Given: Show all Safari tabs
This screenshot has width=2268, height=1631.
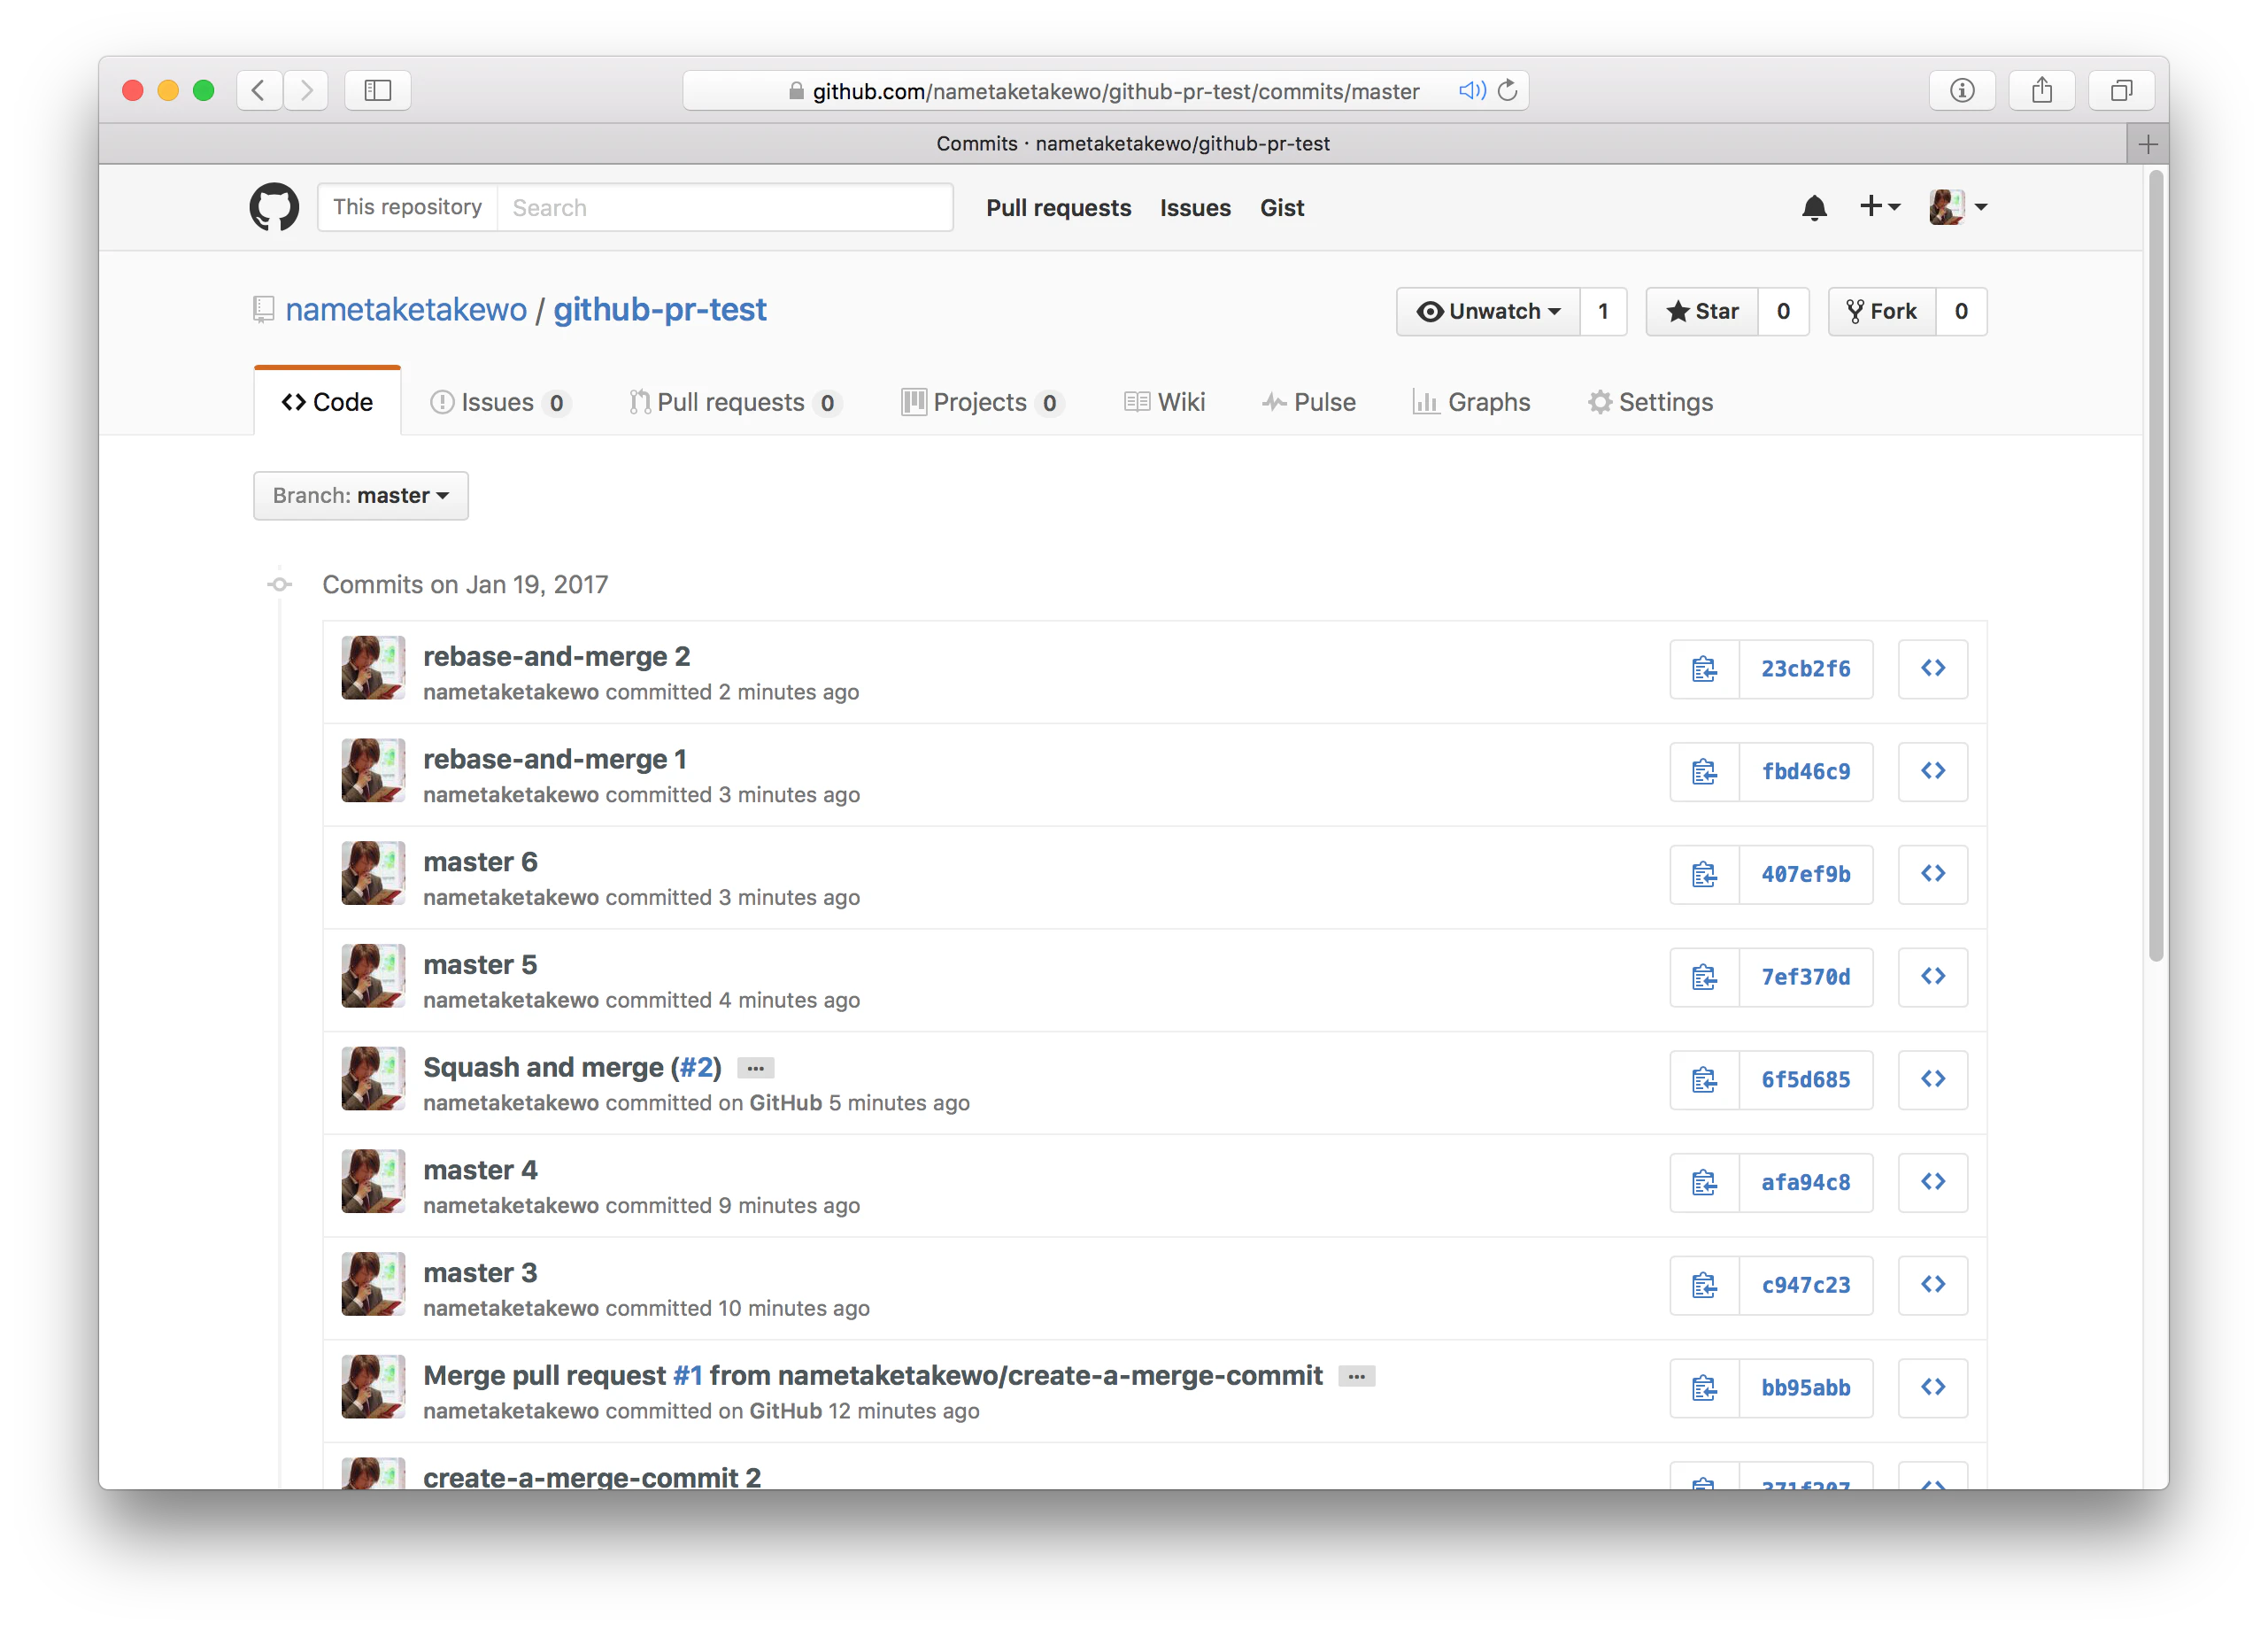Looking at the screenshot, I should coord(2121,91).
